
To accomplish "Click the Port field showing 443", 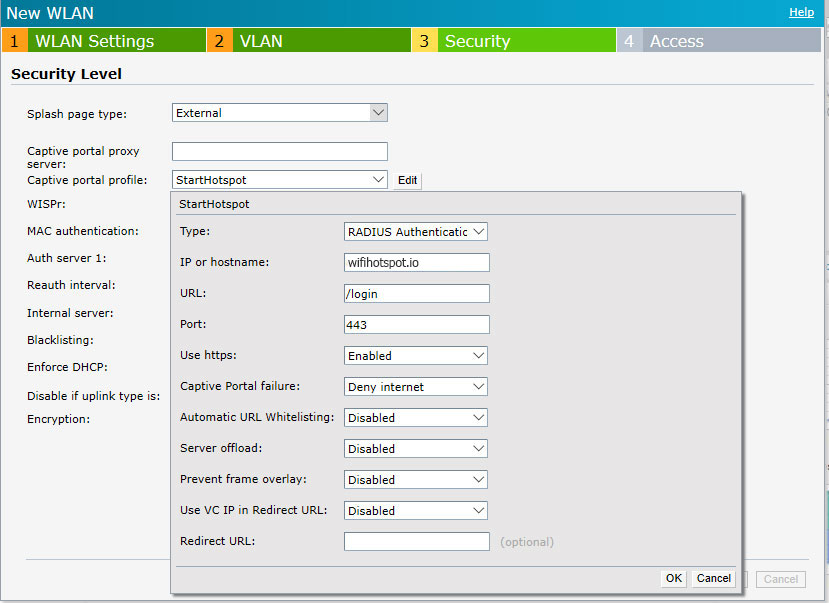I will pyautogui.click(x=416, y=325).
